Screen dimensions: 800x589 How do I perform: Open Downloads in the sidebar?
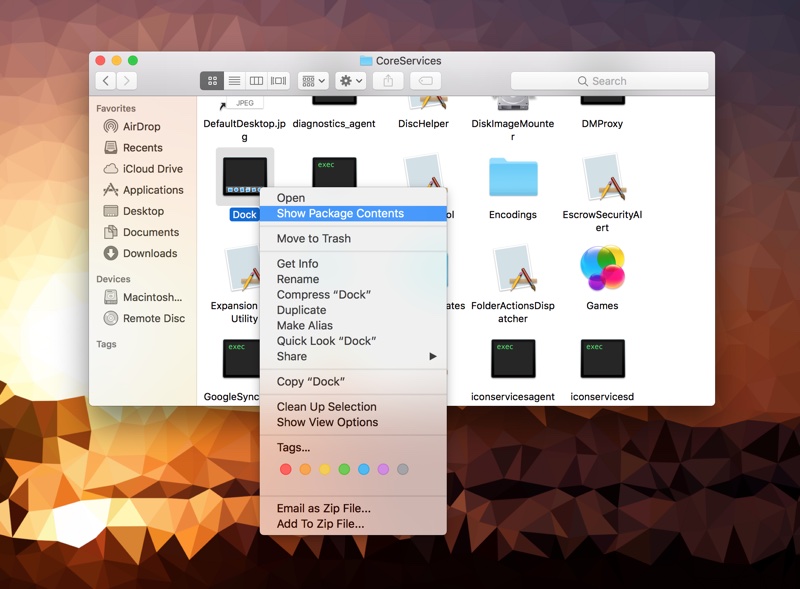point(150,253)
